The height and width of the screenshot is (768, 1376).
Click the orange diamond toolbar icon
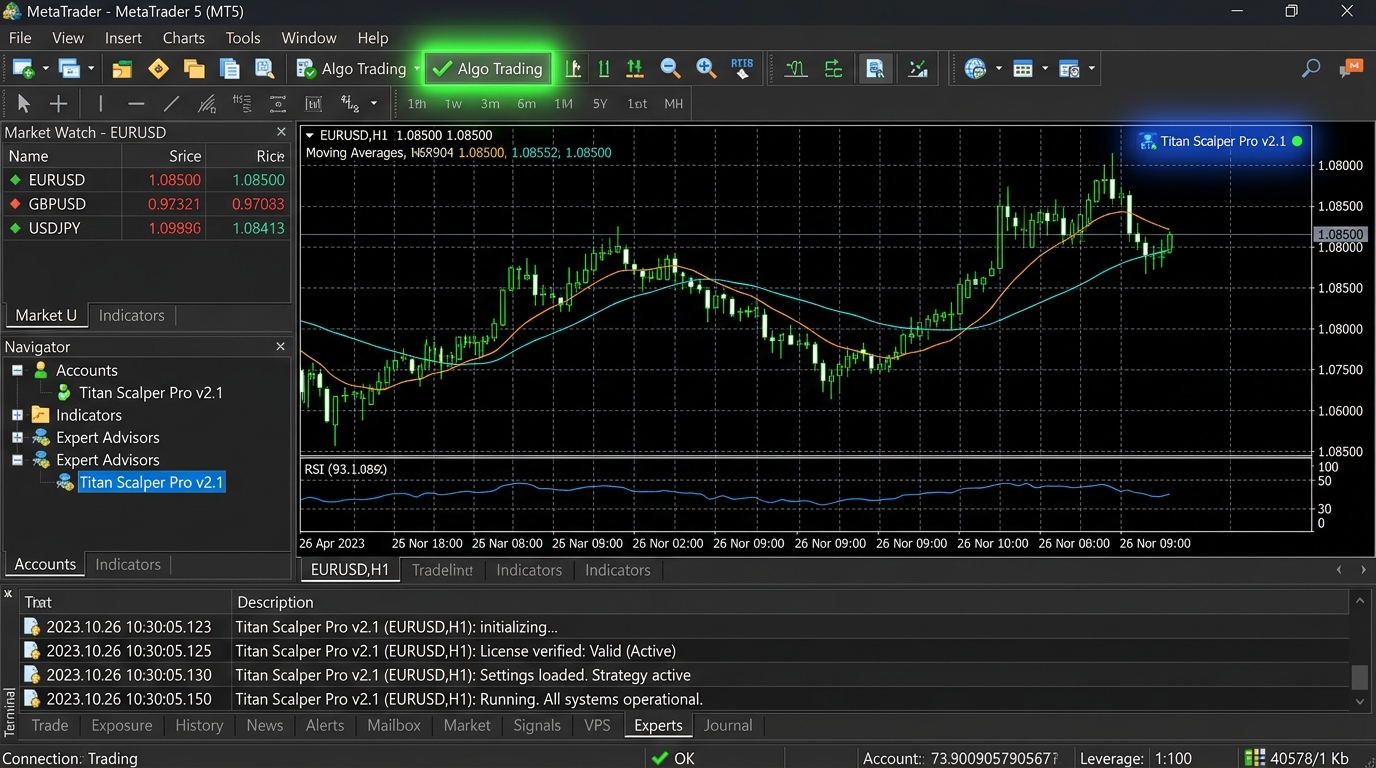pos(158,69)
